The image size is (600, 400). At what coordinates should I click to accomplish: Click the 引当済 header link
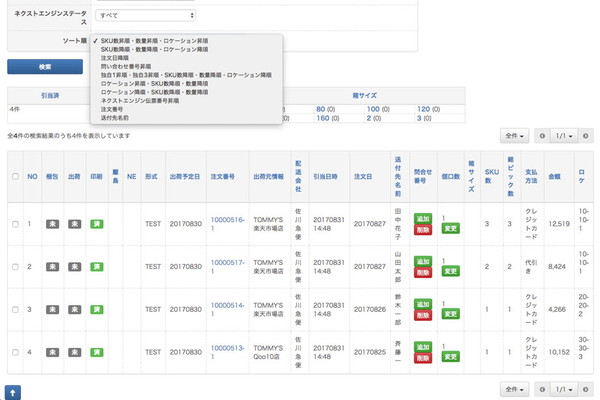coord(50,96)
